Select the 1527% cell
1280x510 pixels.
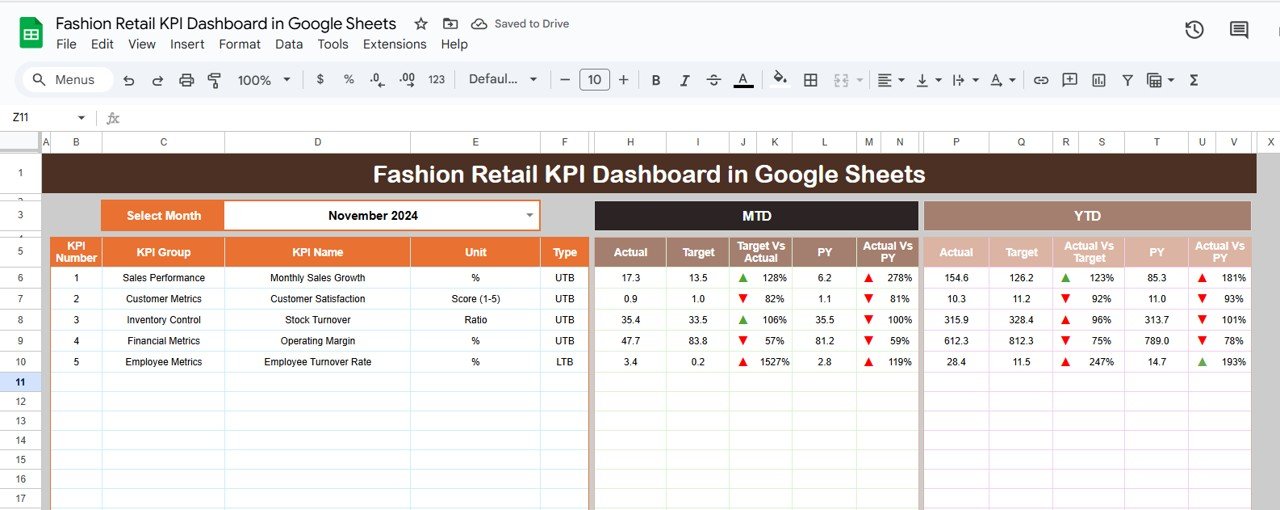click(774, 362)
